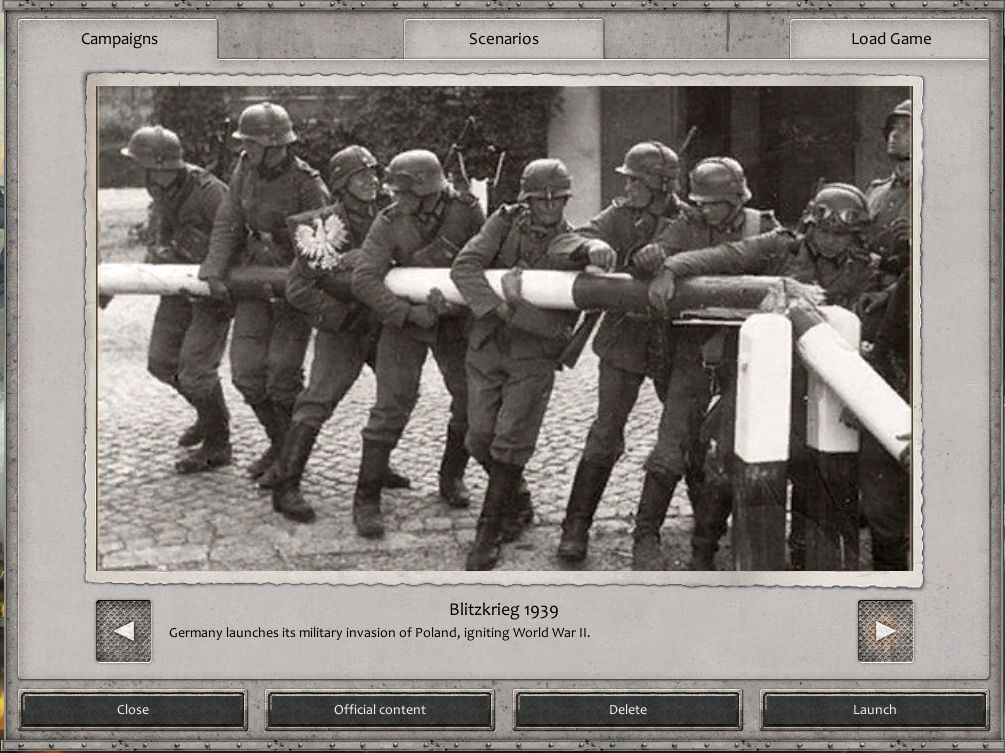Click the Close button
Image resolution: width=1005 pixels, height=753 pixels.
pos(133,709)
